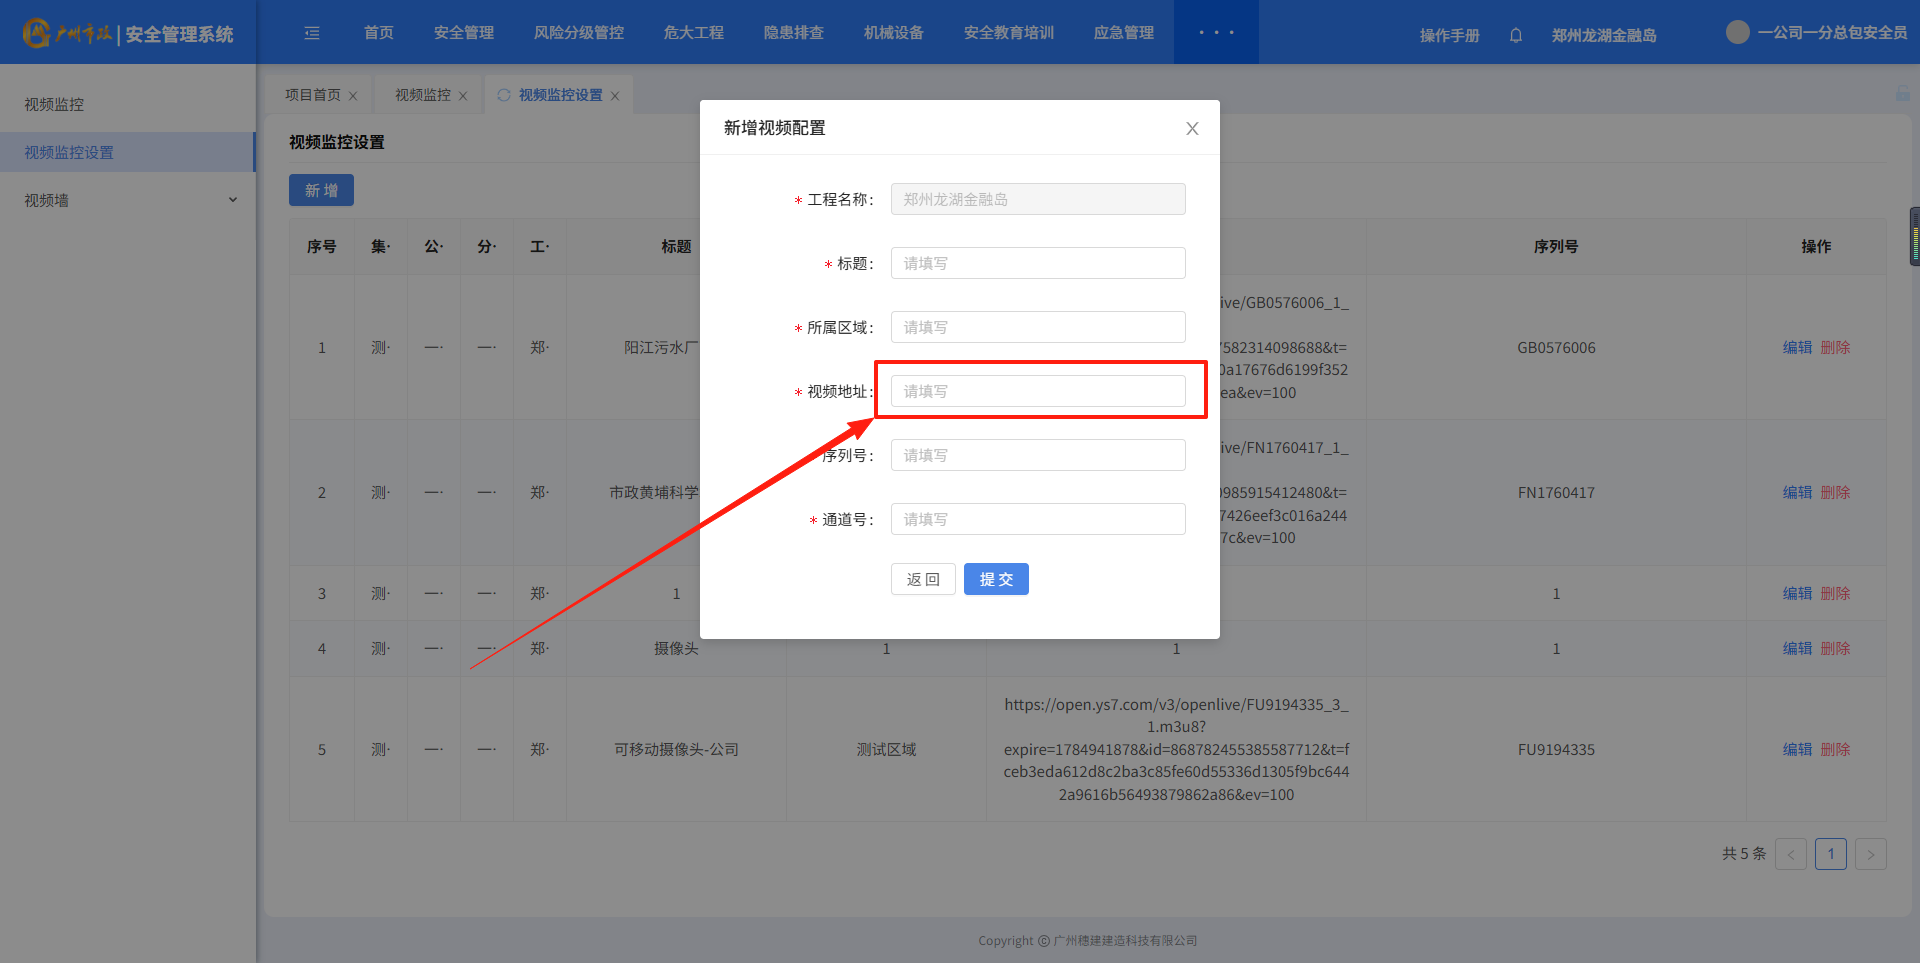The image size is (1920, 963).
Task: Select 视频监控 in the left sidebar
Action: (54, 104)
